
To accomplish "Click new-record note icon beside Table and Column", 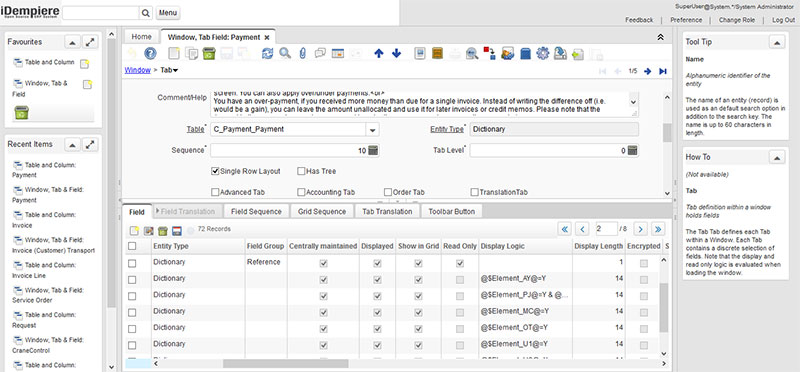I will pyautogui.click(x=85, y=63).
